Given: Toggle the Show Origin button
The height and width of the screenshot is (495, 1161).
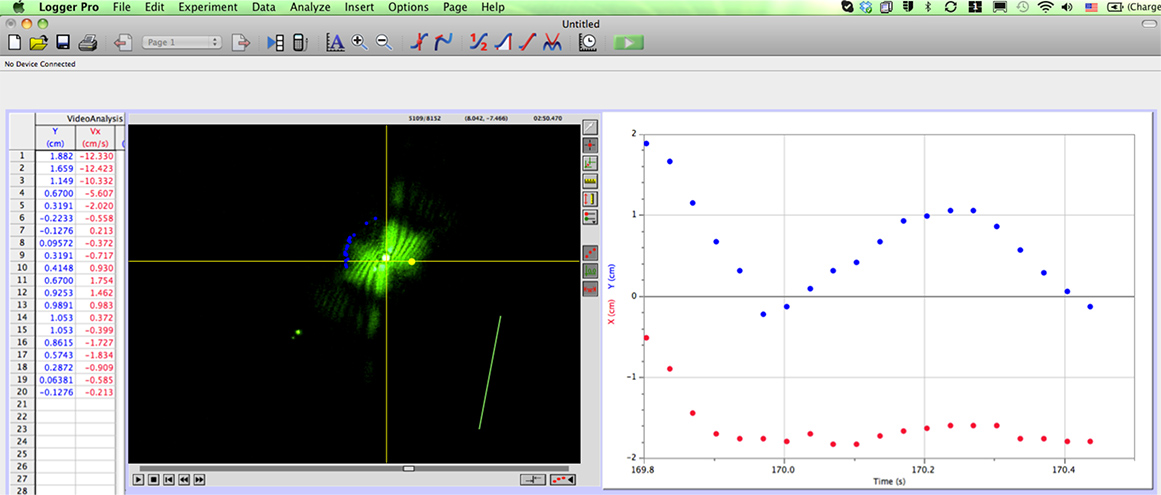Looking at the screenshot, I should pos(590,271).
